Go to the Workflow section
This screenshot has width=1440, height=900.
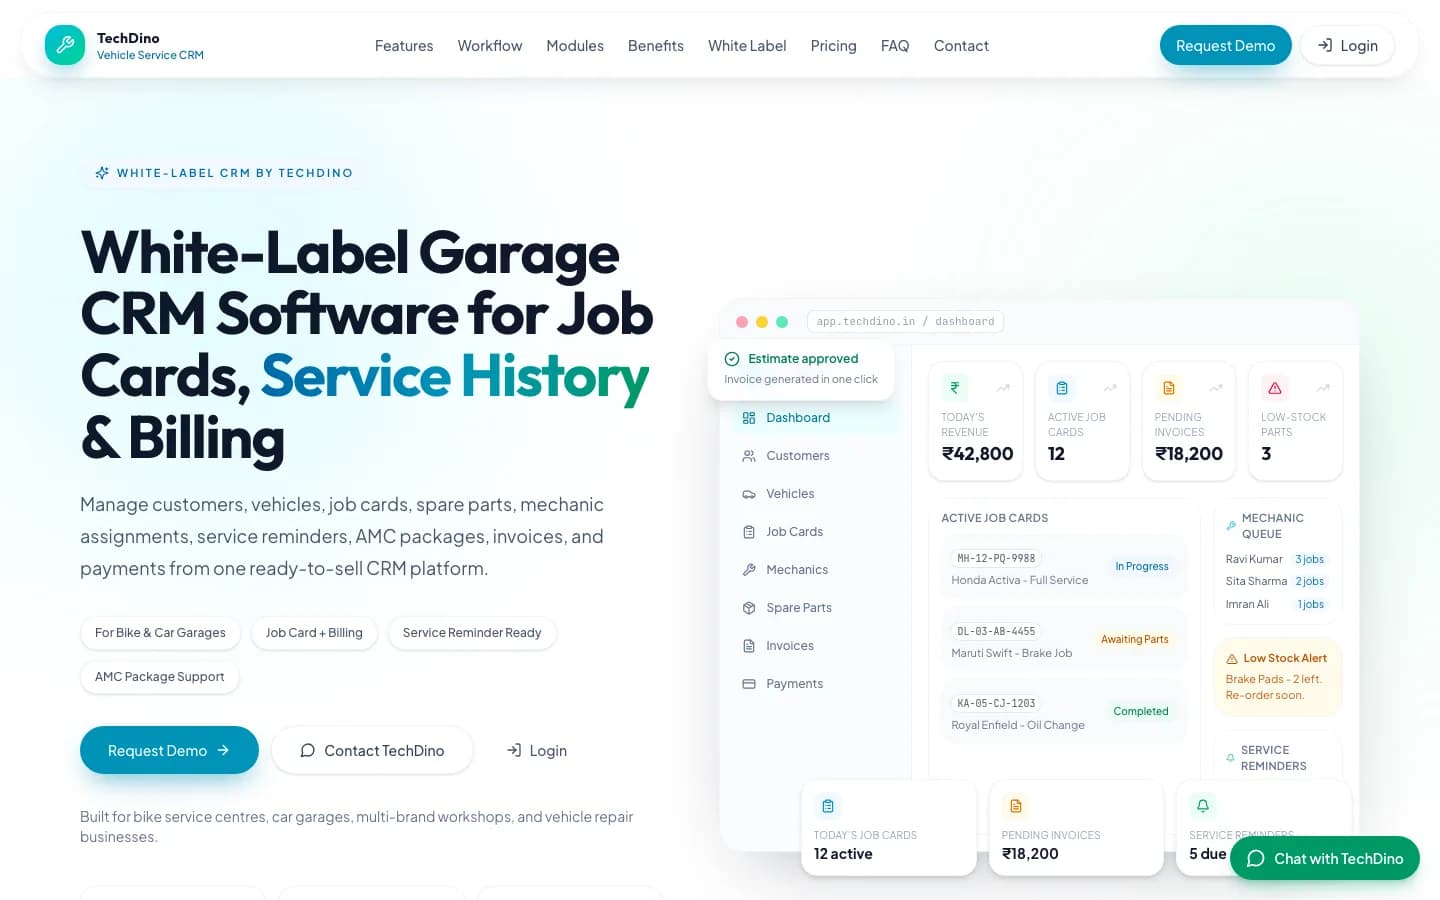[x=490, y=46]
